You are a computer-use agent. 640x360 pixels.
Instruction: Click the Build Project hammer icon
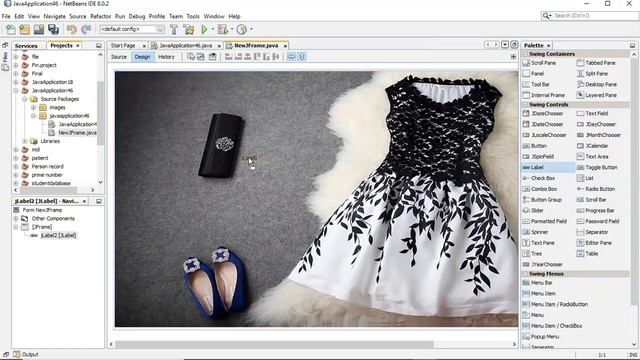(174, 29)
